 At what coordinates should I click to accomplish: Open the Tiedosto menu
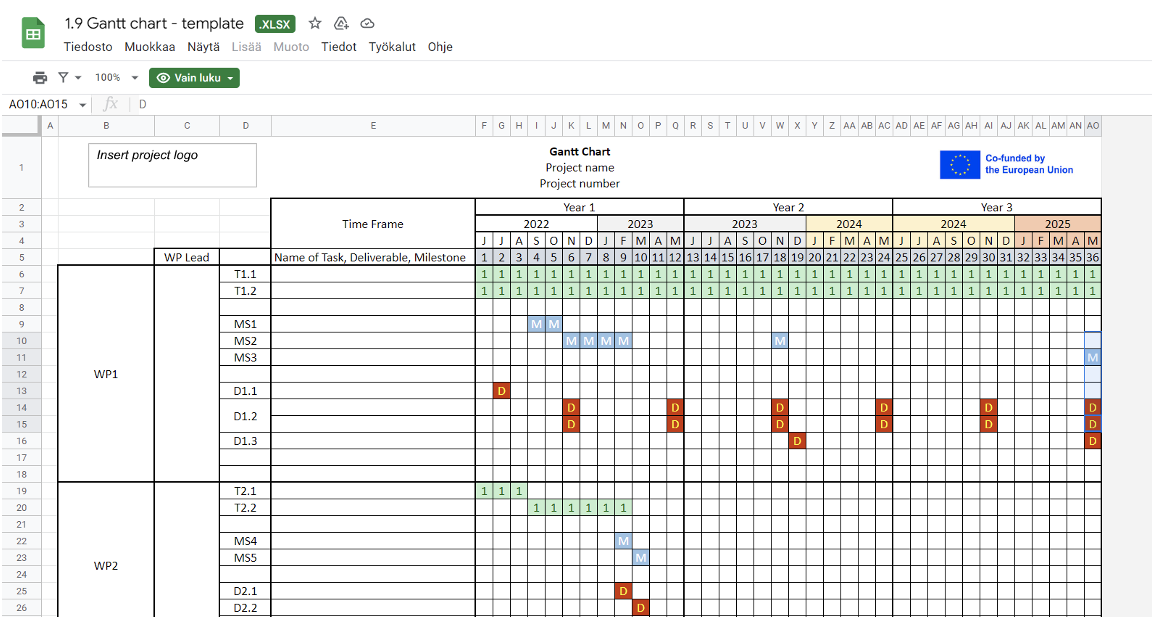[x=88, y=46]
